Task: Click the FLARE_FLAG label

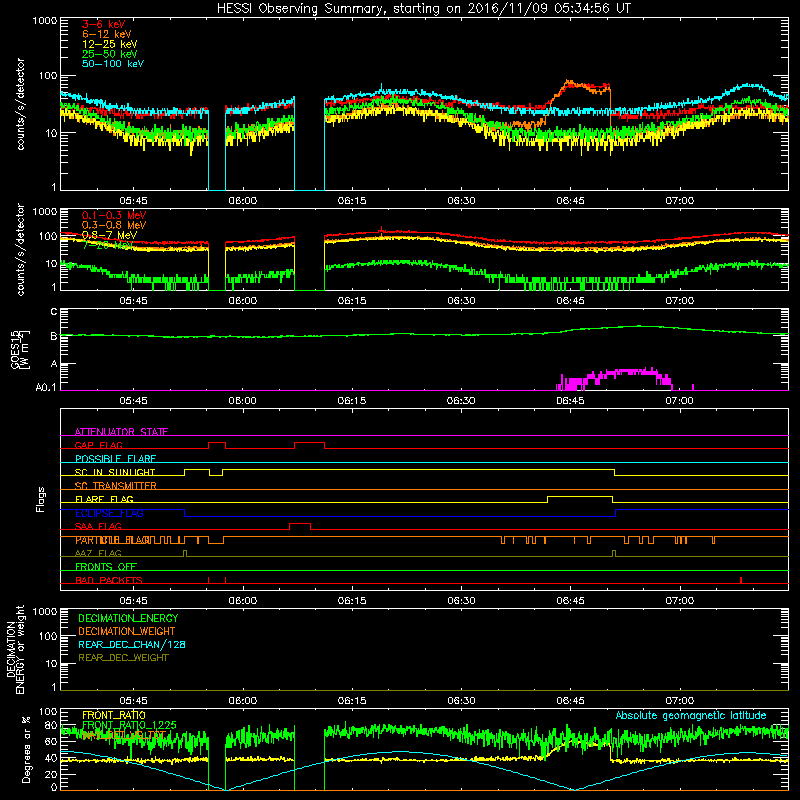Action: coord(104,499)
